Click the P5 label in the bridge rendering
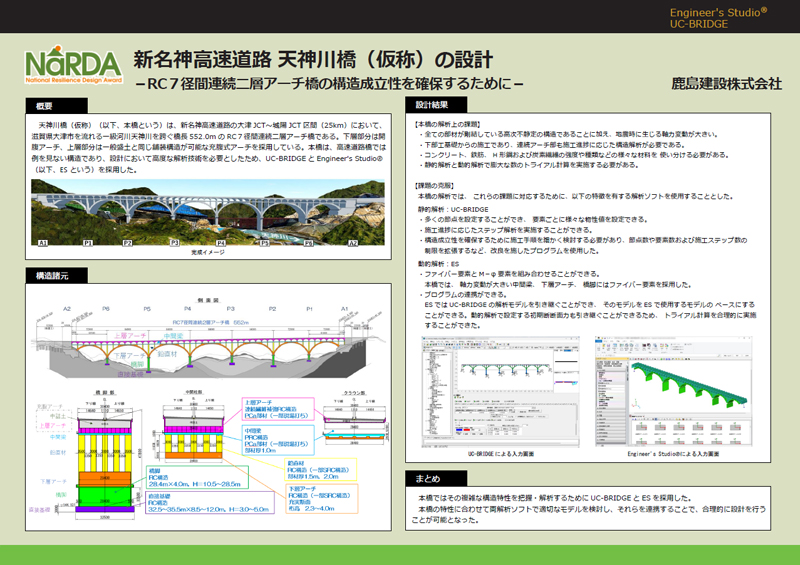The image size is (800, 565). (264, 243)
